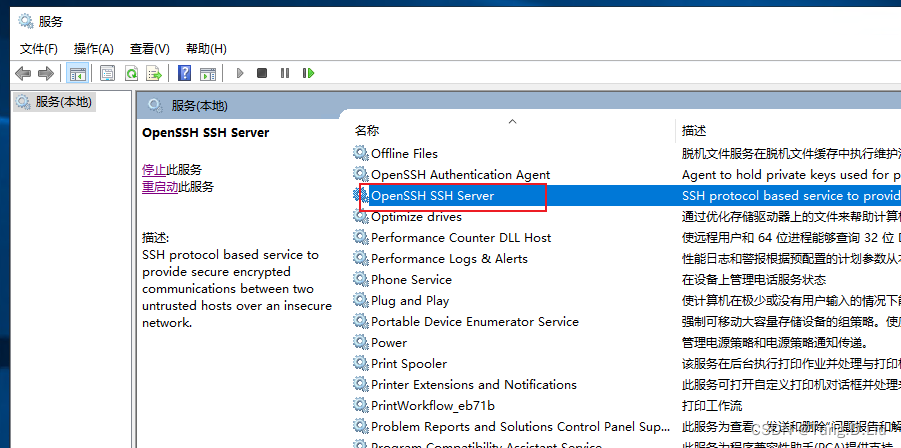This screenshot has width=901, height=448.
Task: Toggle the show/hide action pane icon
Action: 208,73
